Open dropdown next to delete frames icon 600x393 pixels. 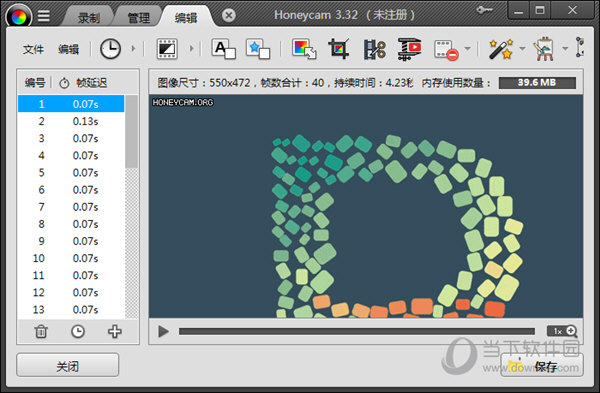point(467,49)
